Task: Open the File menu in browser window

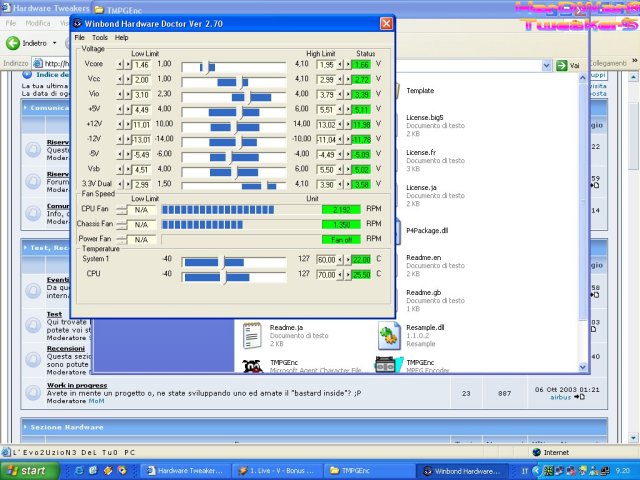Action: [x=11, y=23]
